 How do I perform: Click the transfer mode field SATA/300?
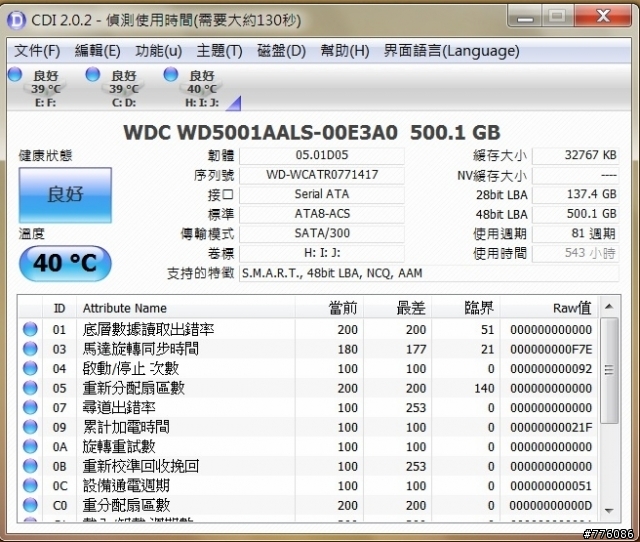(322, 234)
